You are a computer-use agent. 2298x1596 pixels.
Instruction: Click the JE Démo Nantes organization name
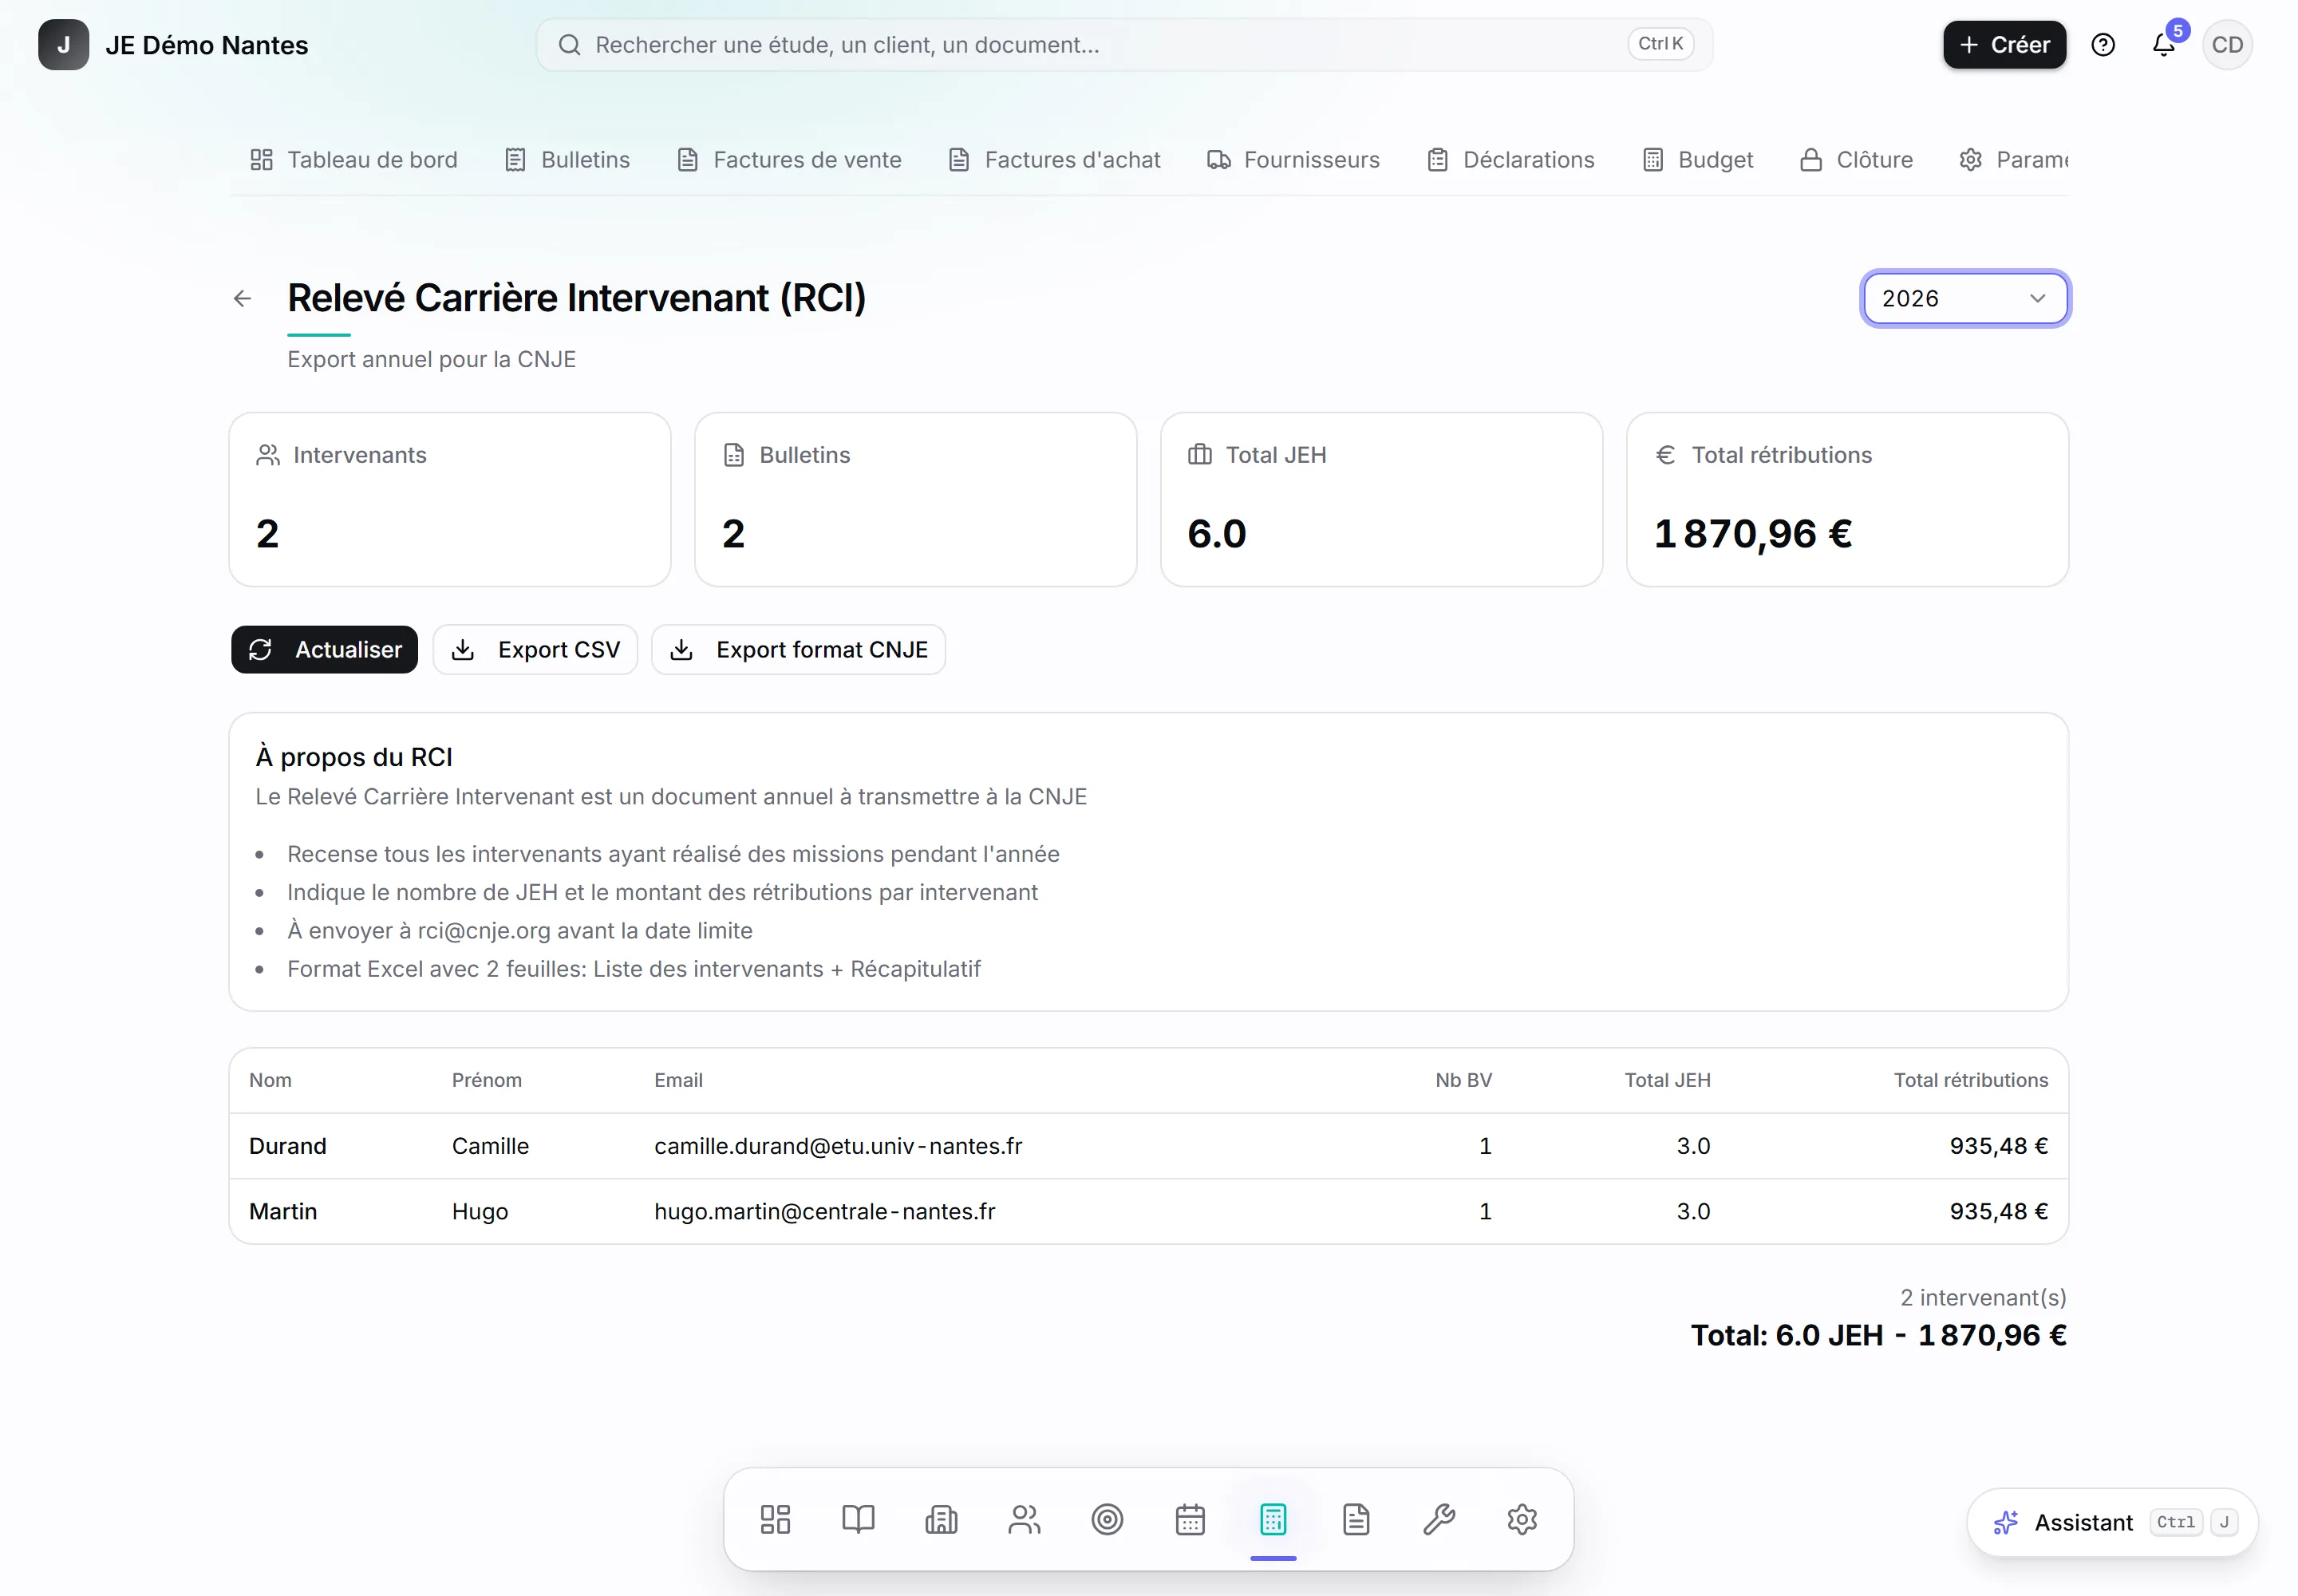(207, 45)
